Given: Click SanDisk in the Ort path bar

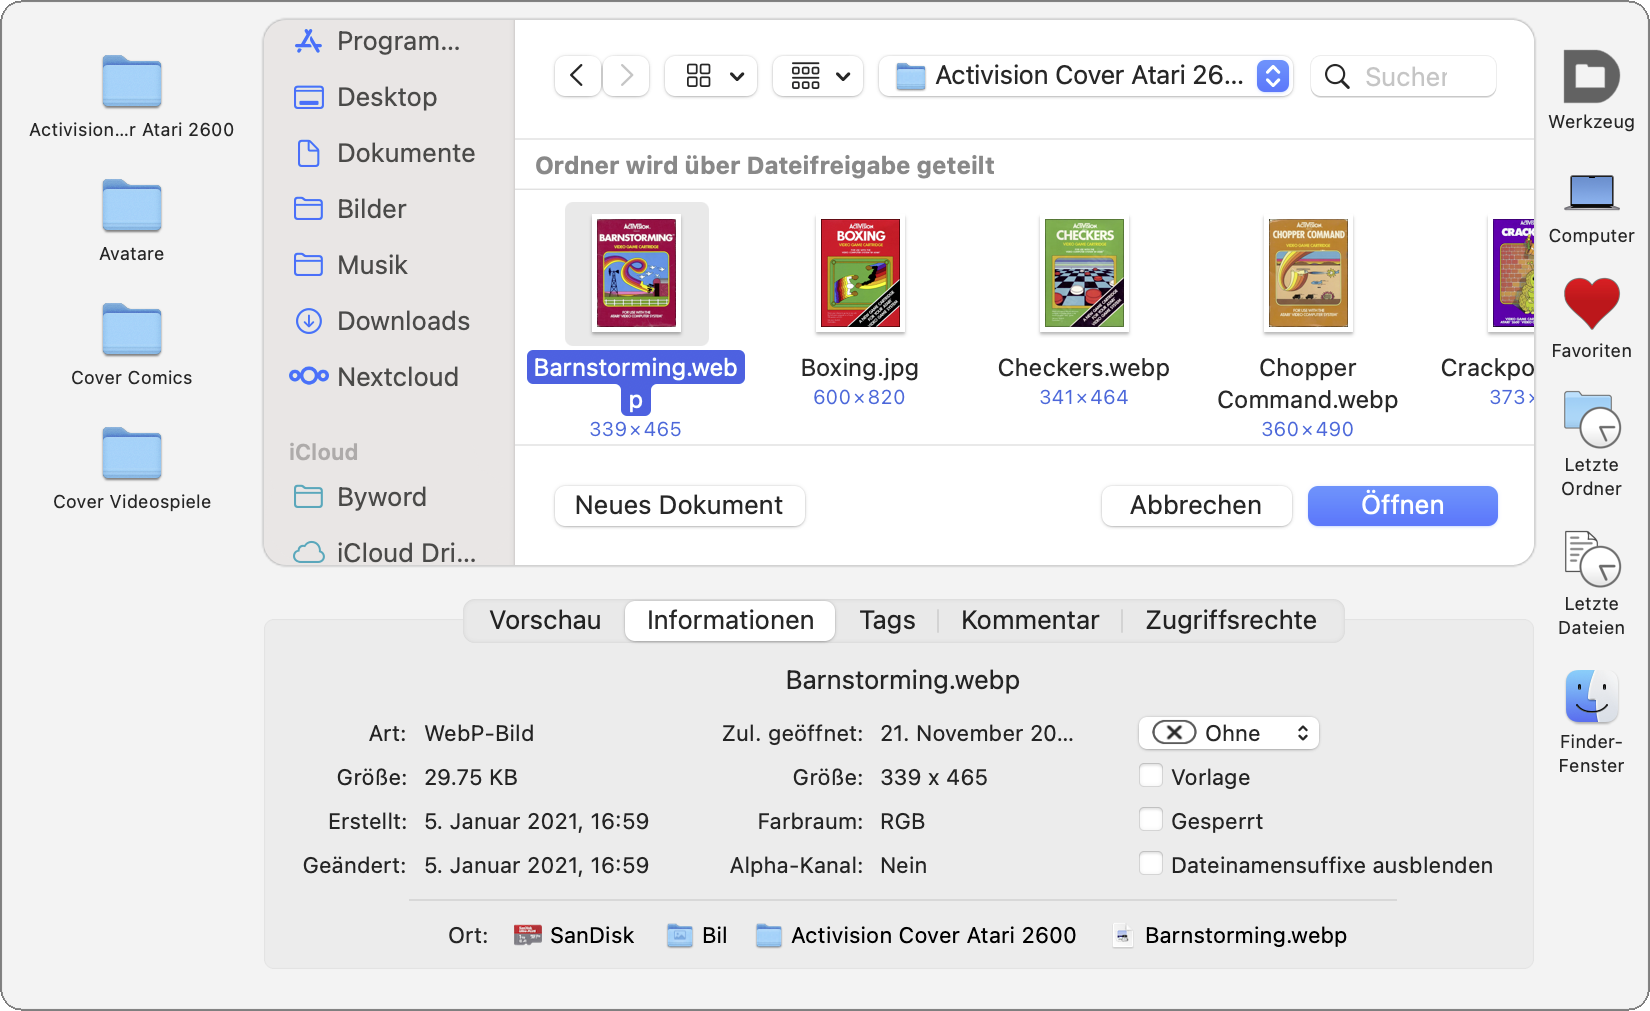Looking at the screenshot, I should (x=574, y=935).
